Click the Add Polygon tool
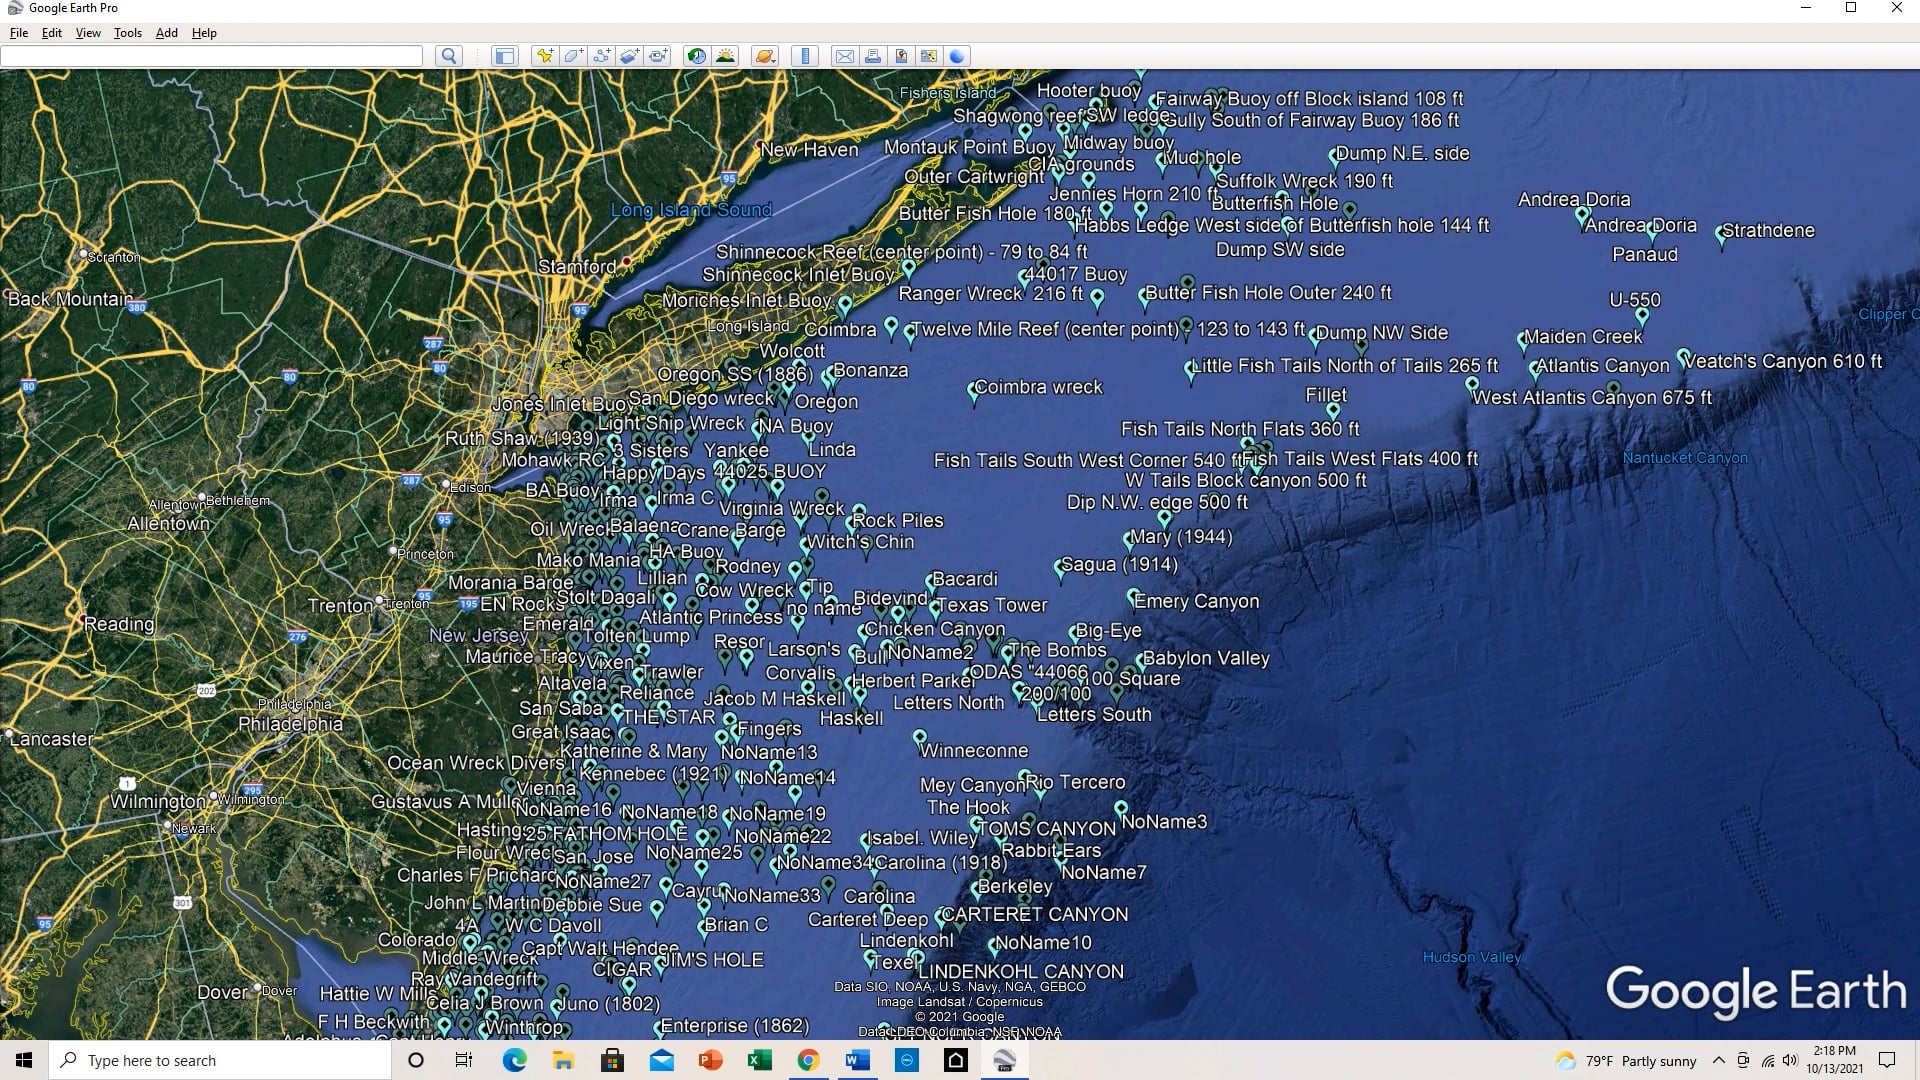 click(573, 56)
